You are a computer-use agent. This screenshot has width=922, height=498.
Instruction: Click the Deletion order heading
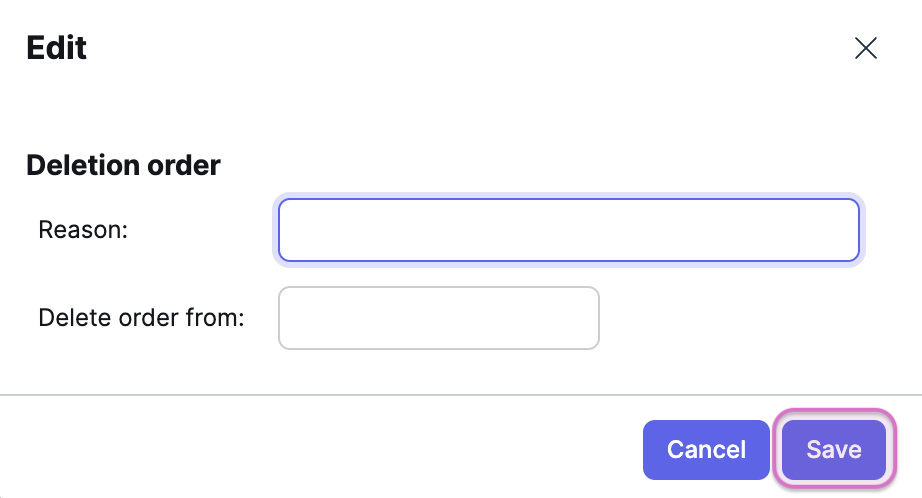click(x=123, y=165)
